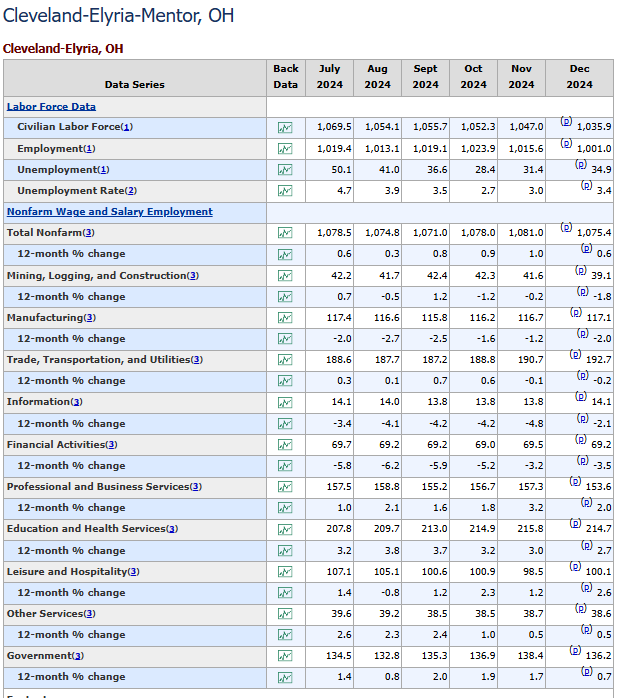The height and width of the screenshot is (698, 626).
Task: Click the Dec 2024 column header
Action: (x=579, y=77)
